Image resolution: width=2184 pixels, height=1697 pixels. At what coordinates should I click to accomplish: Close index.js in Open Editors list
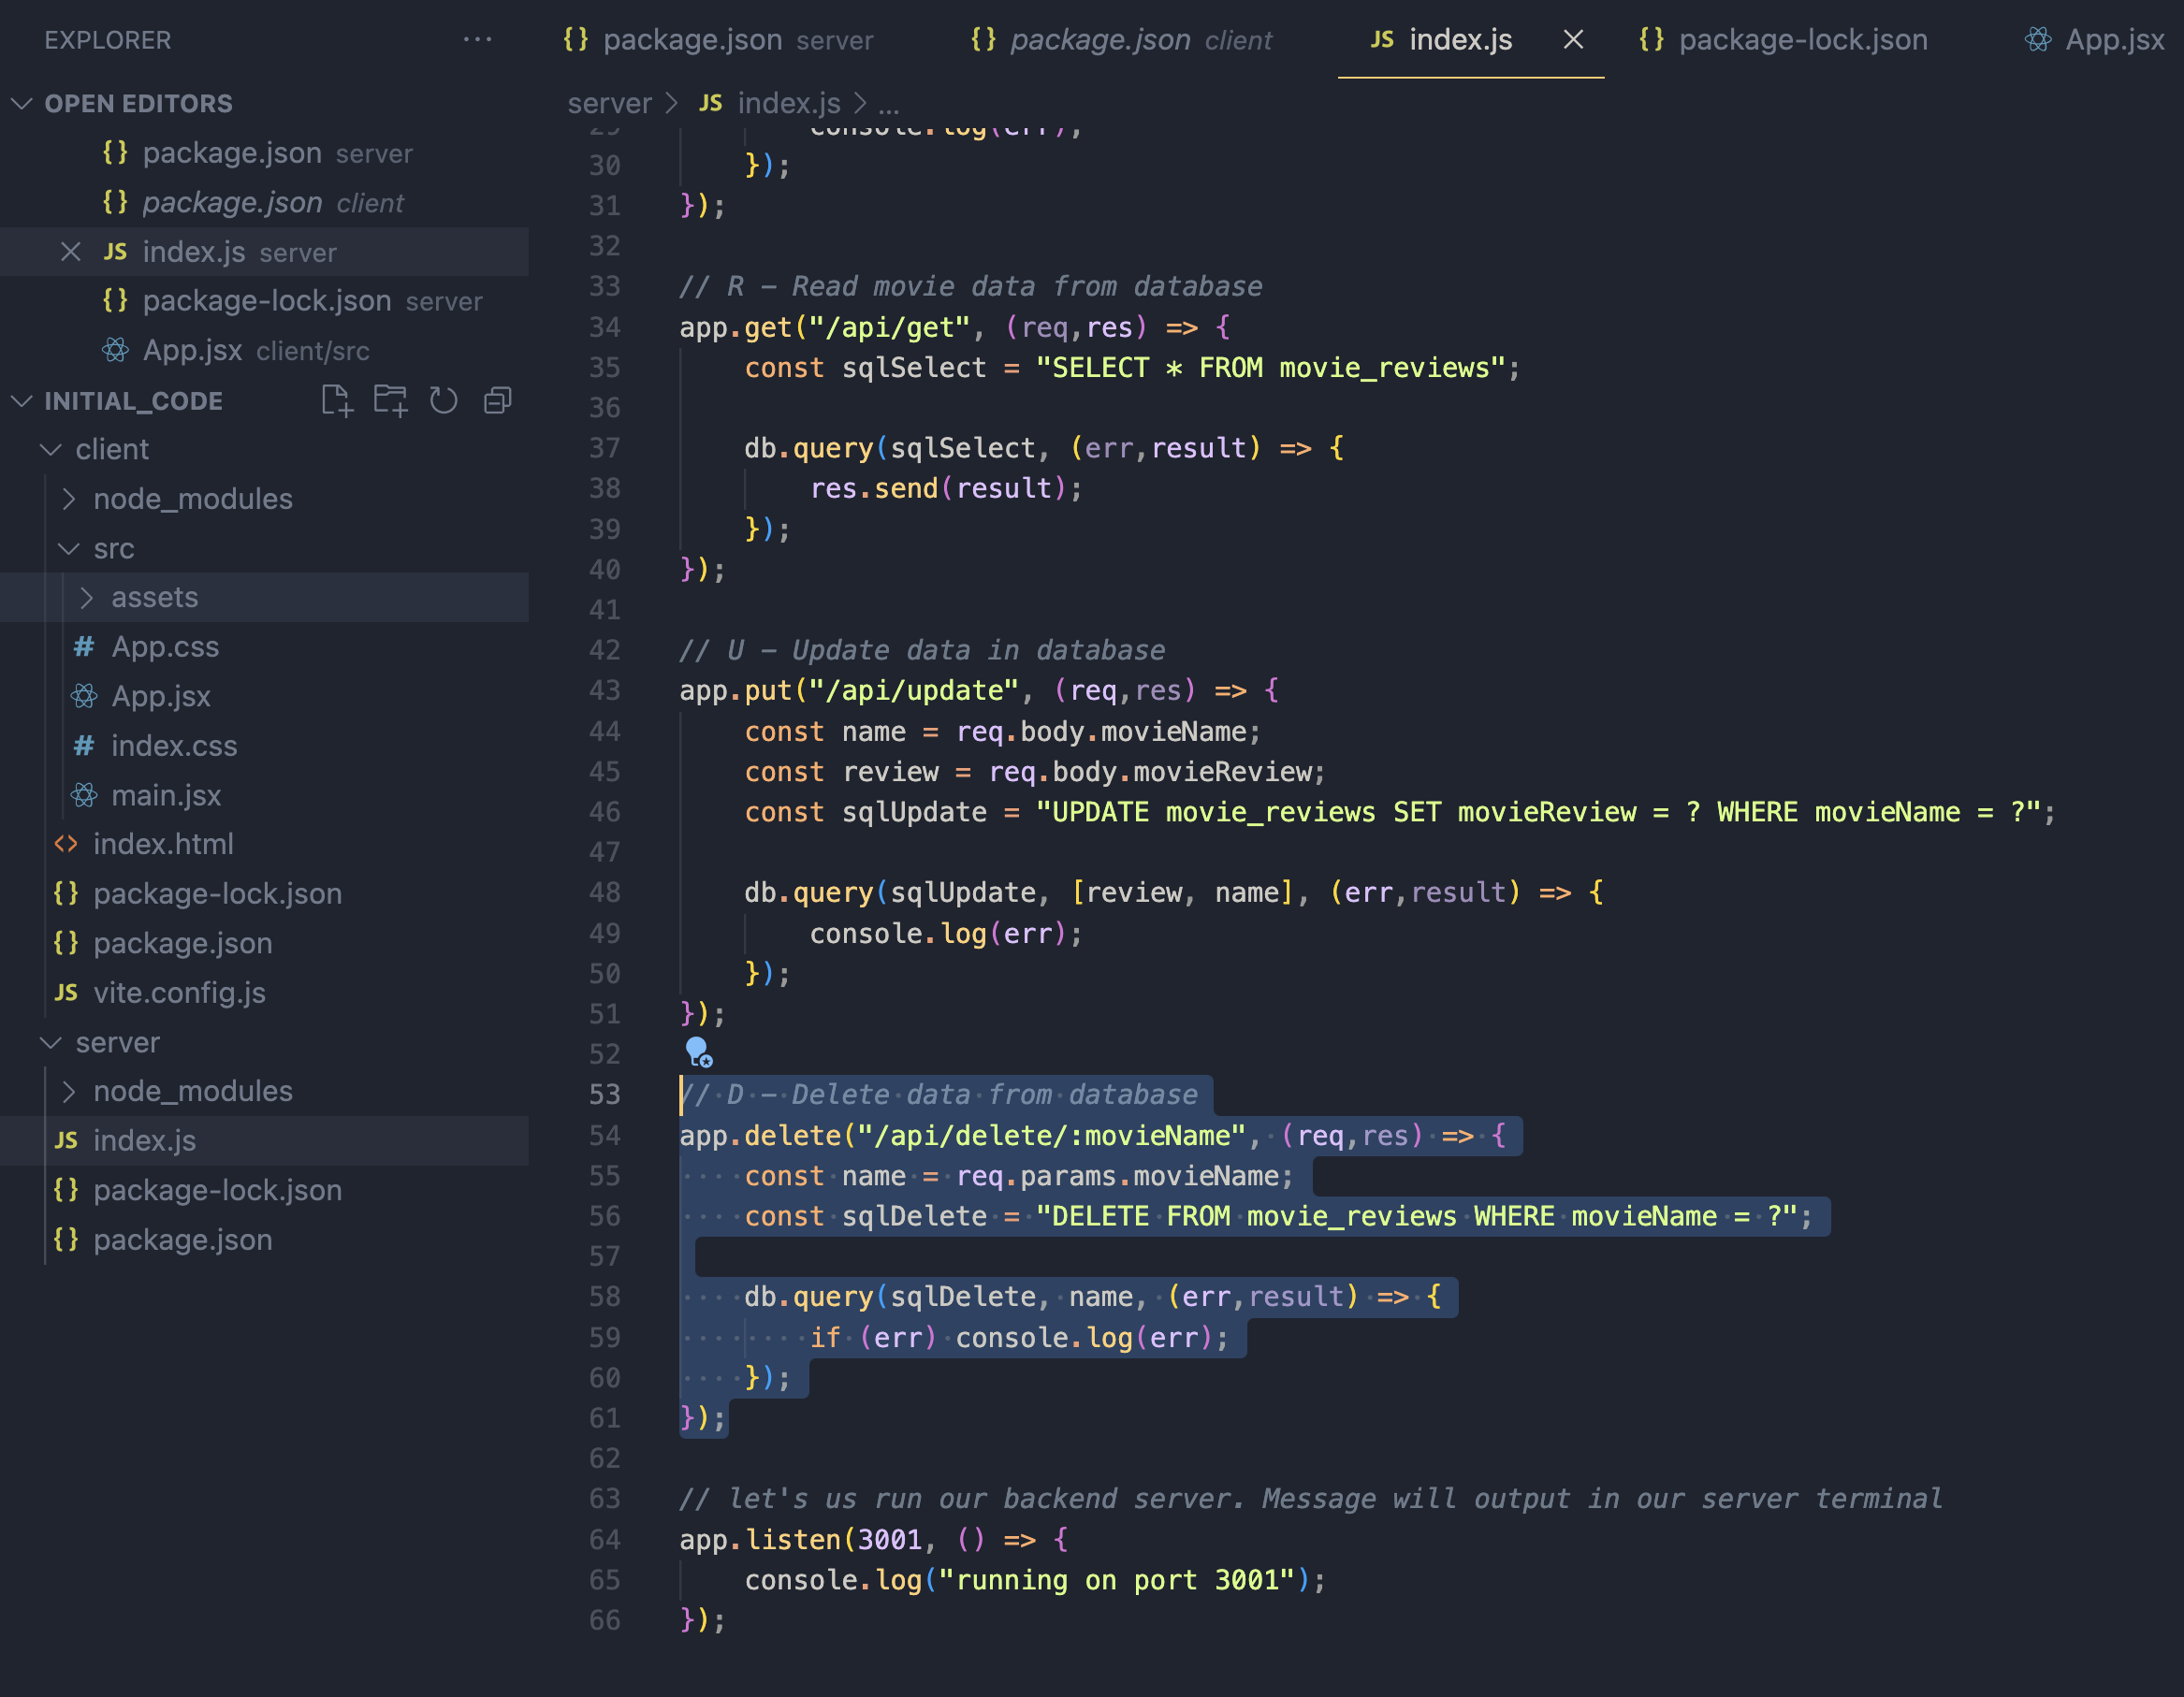pos(70,252)
